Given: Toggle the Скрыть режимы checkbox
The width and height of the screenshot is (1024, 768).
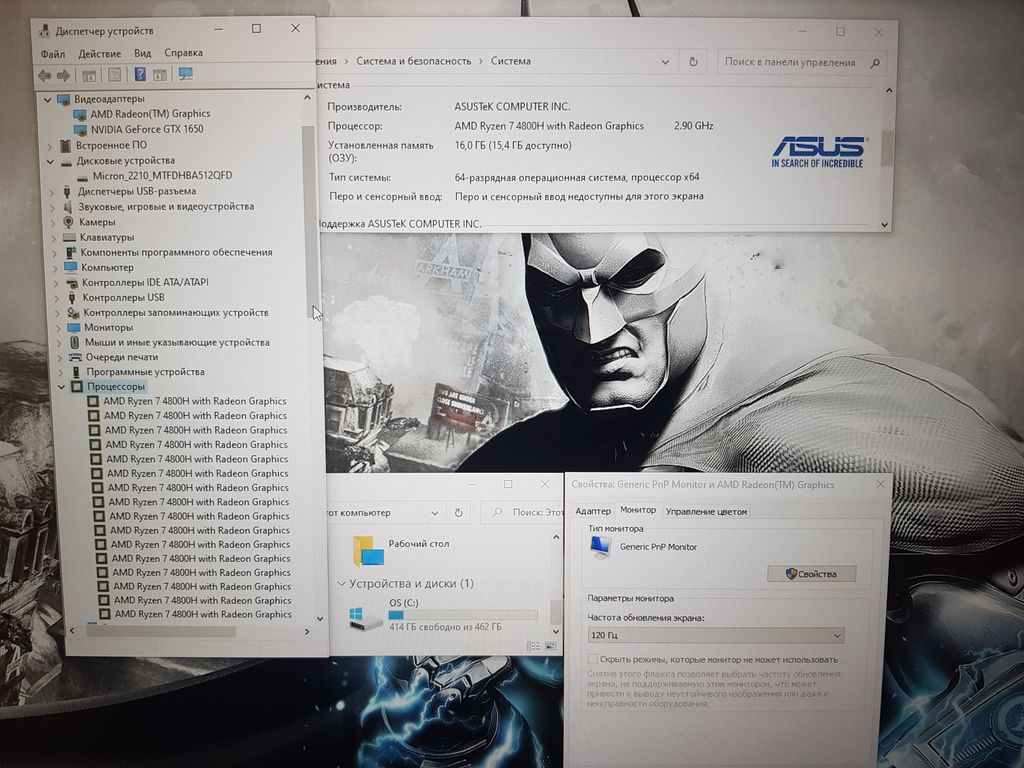Looking at the screenshot, I should [592, 659].
